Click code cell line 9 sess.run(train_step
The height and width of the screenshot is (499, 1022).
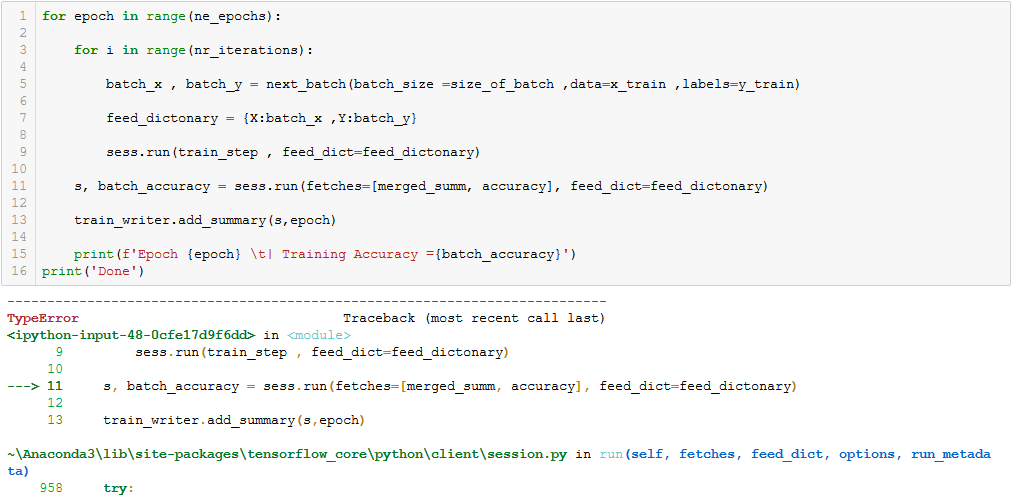pyautogui.click(x=293, y=152)
